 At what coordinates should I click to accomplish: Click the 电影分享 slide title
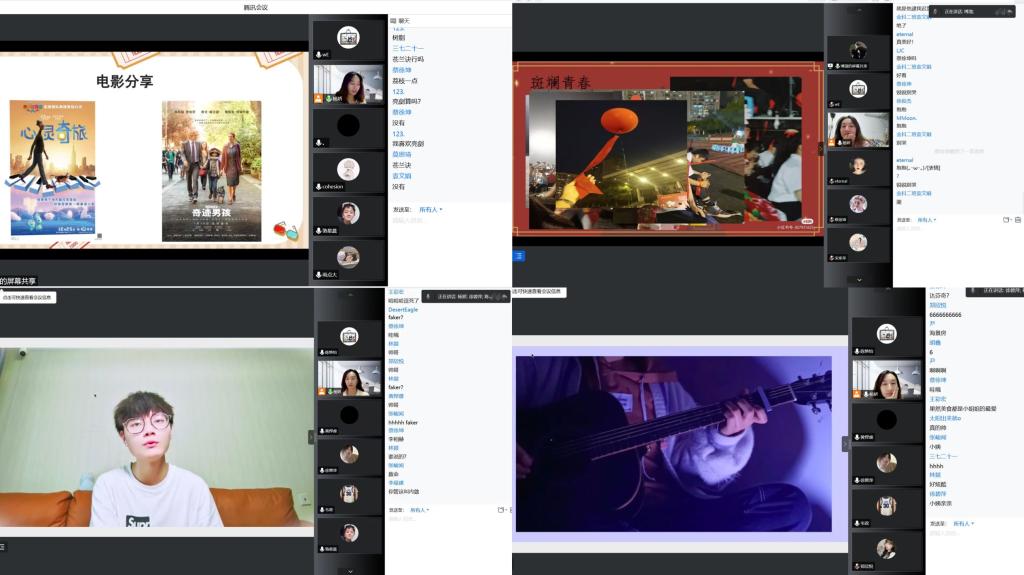[x=124, y=82]
